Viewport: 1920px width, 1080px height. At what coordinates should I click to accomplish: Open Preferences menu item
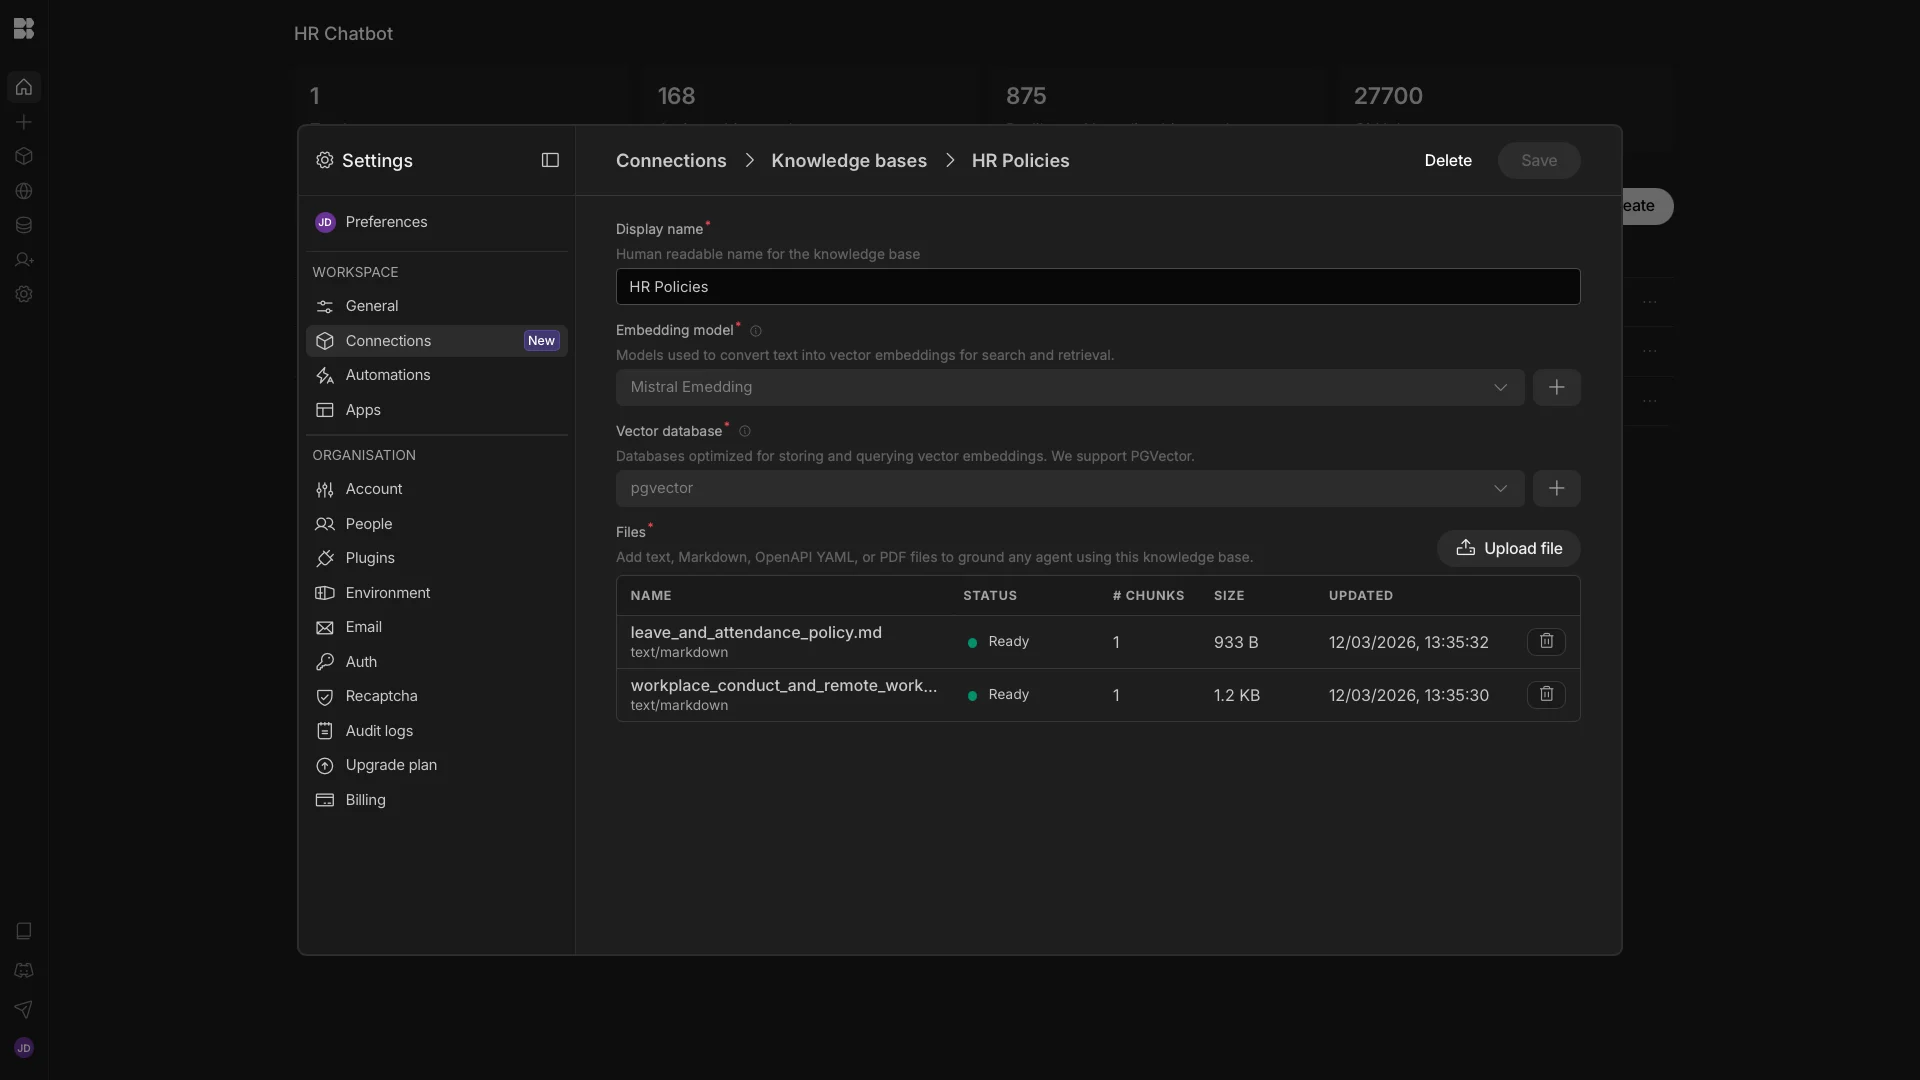tap(385, 222)
